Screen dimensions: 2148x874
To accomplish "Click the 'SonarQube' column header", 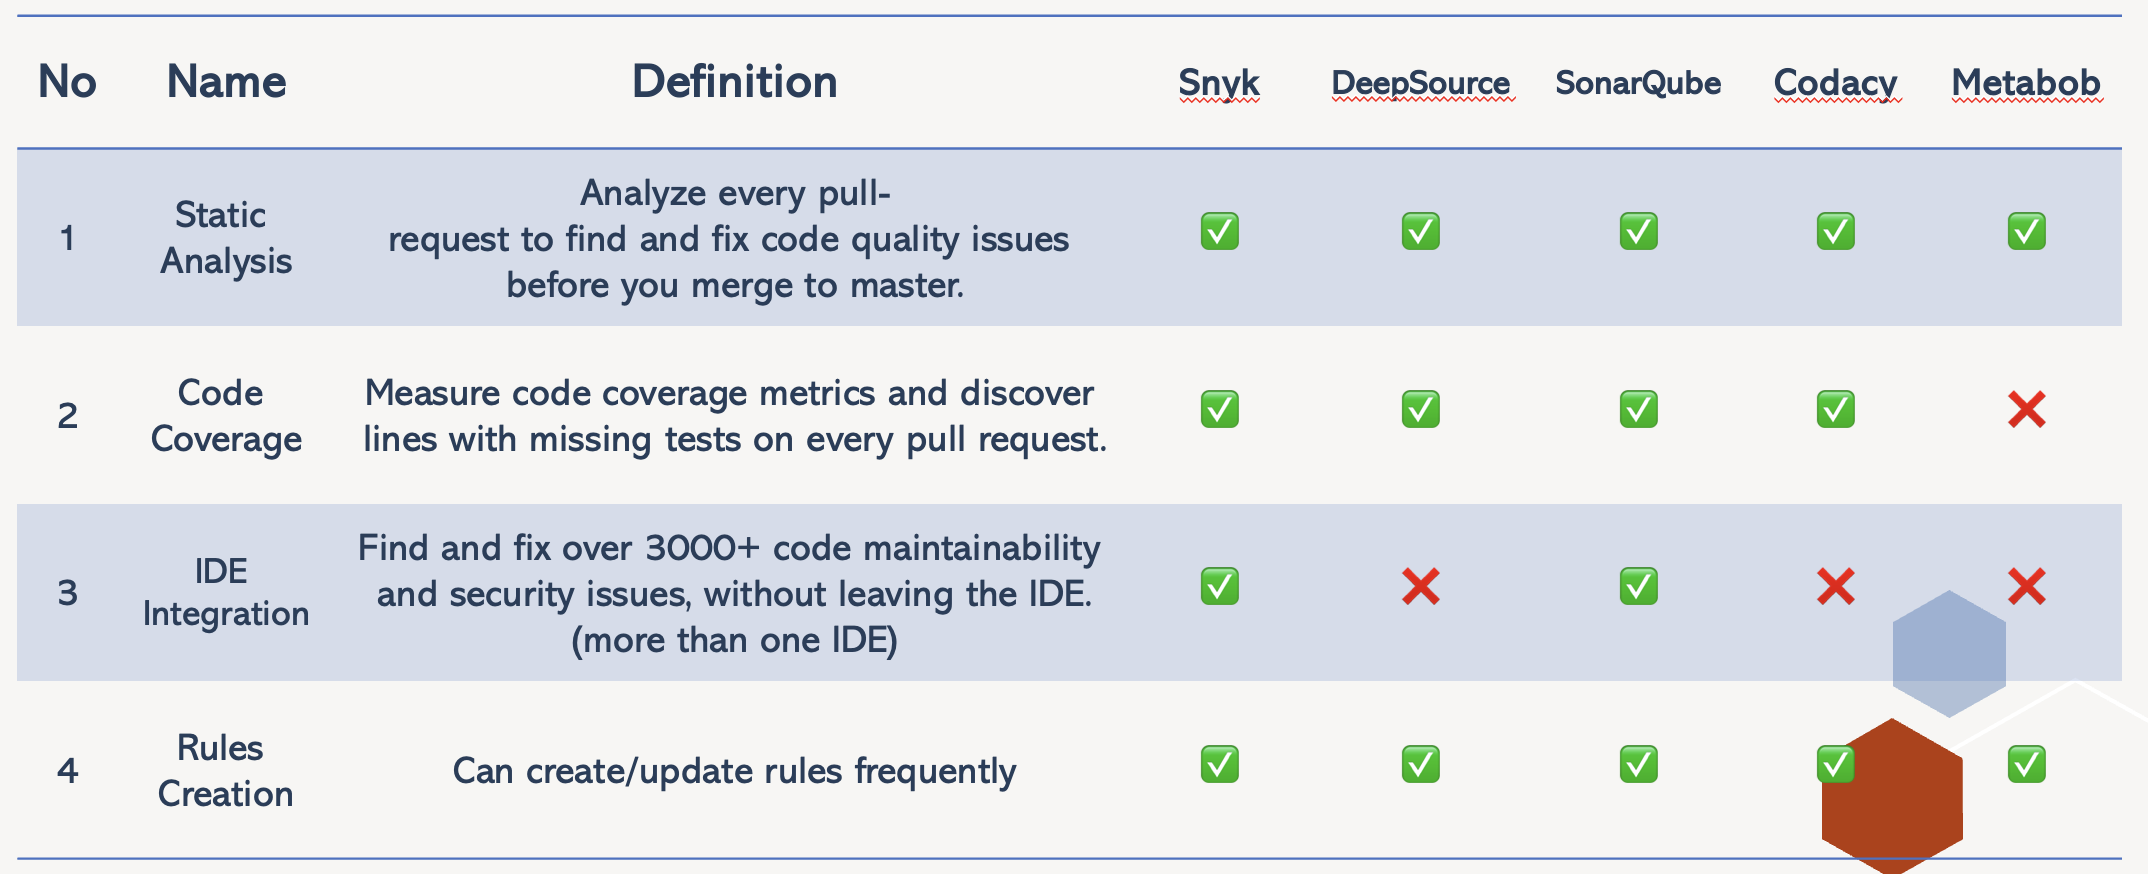I will (x=1638, y=83).
